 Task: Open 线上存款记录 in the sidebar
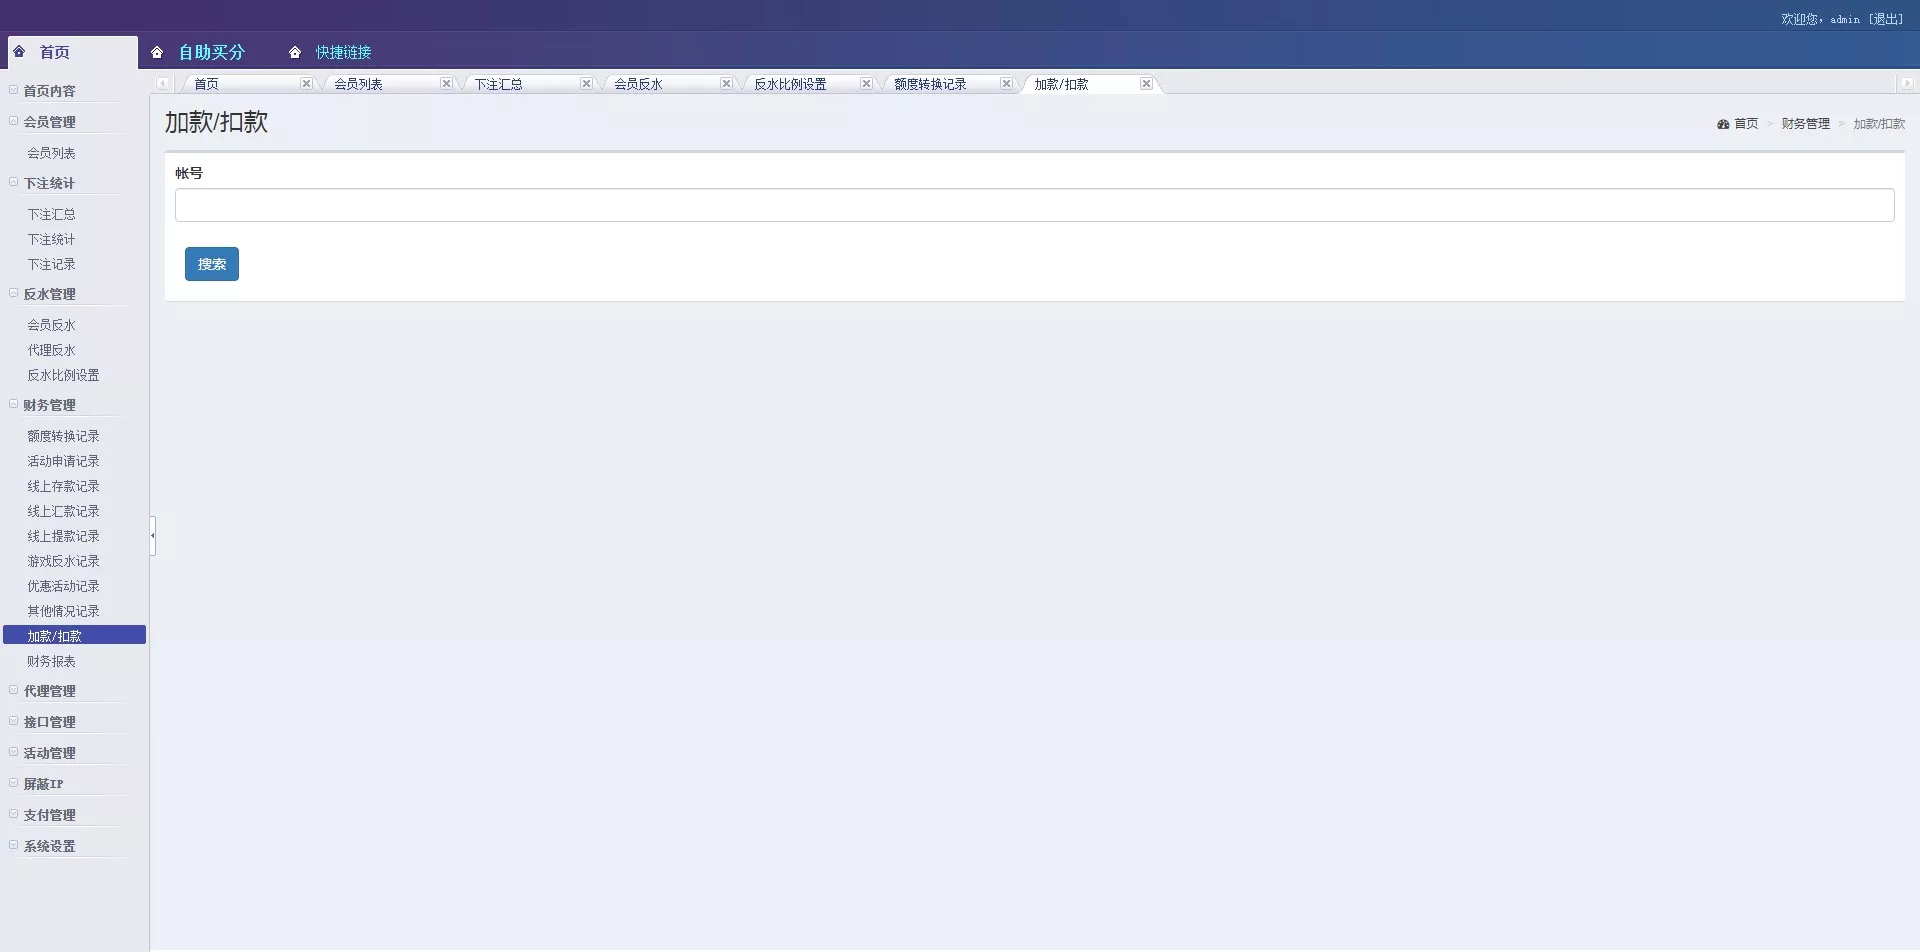(x=63, y=486)
